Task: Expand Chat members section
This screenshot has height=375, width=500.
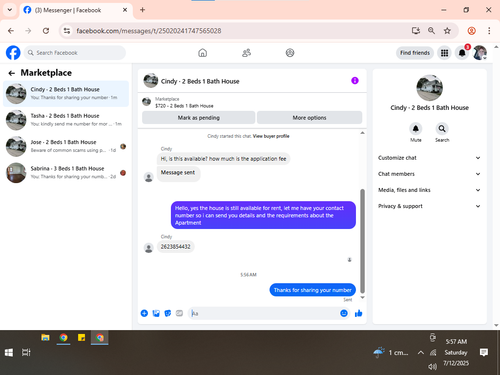Action: tap(429, 174)
